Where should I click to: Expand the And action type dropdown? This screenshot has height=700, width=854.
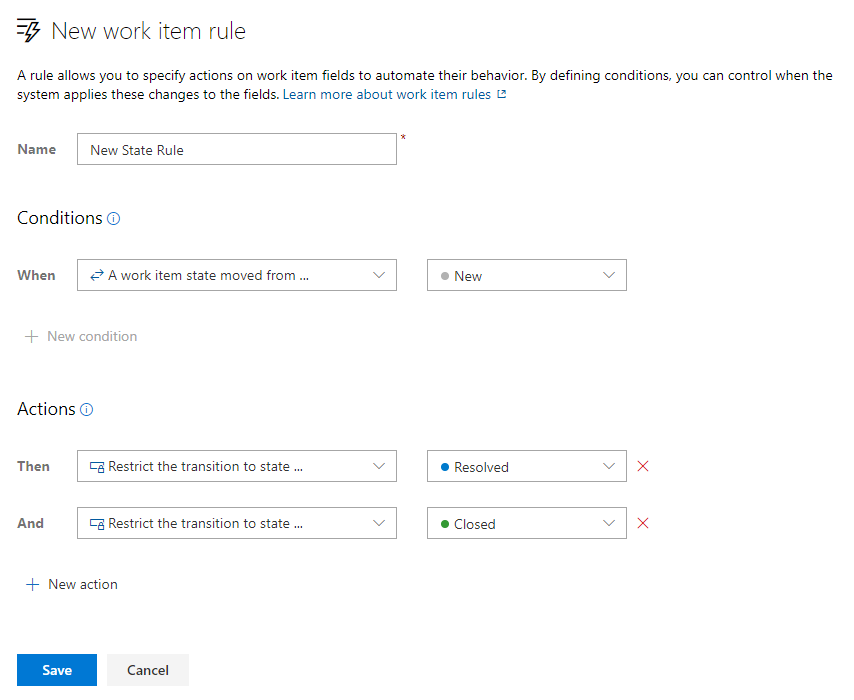pos(237,523)
